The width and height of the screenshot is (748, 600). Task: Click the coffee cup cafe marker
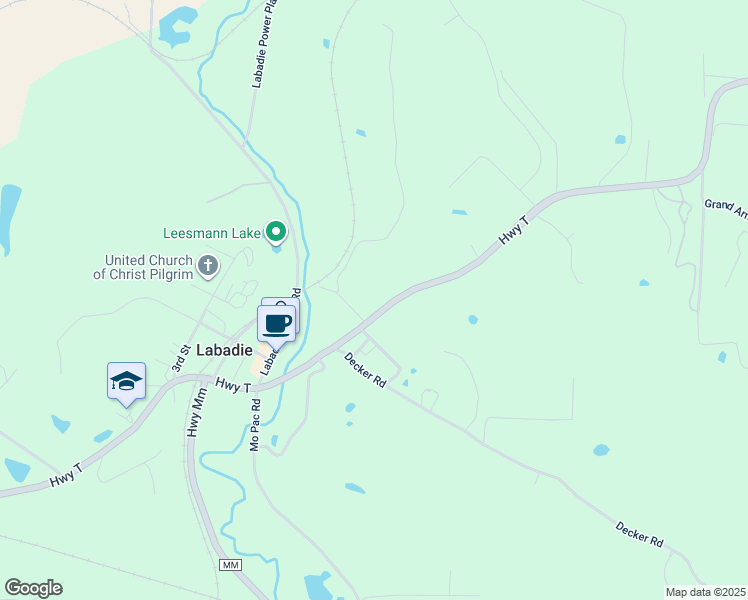[276, 324]
